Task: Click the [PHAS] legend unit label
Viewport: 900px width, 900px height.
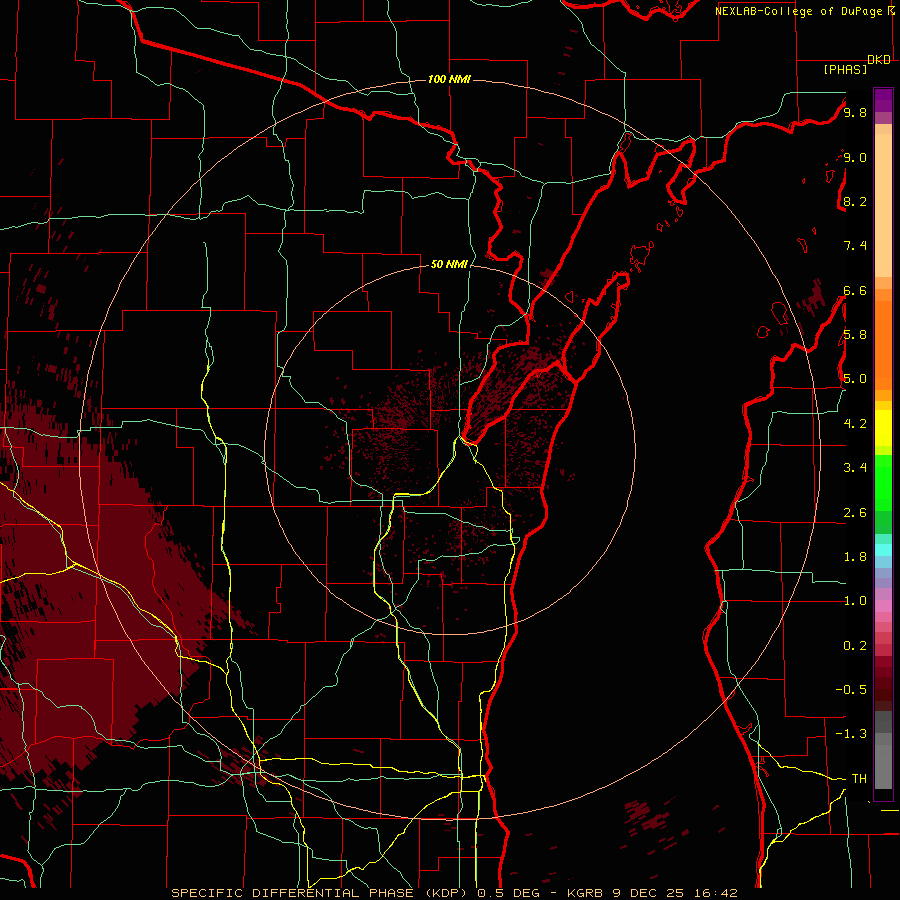Action: pos(845,69)
